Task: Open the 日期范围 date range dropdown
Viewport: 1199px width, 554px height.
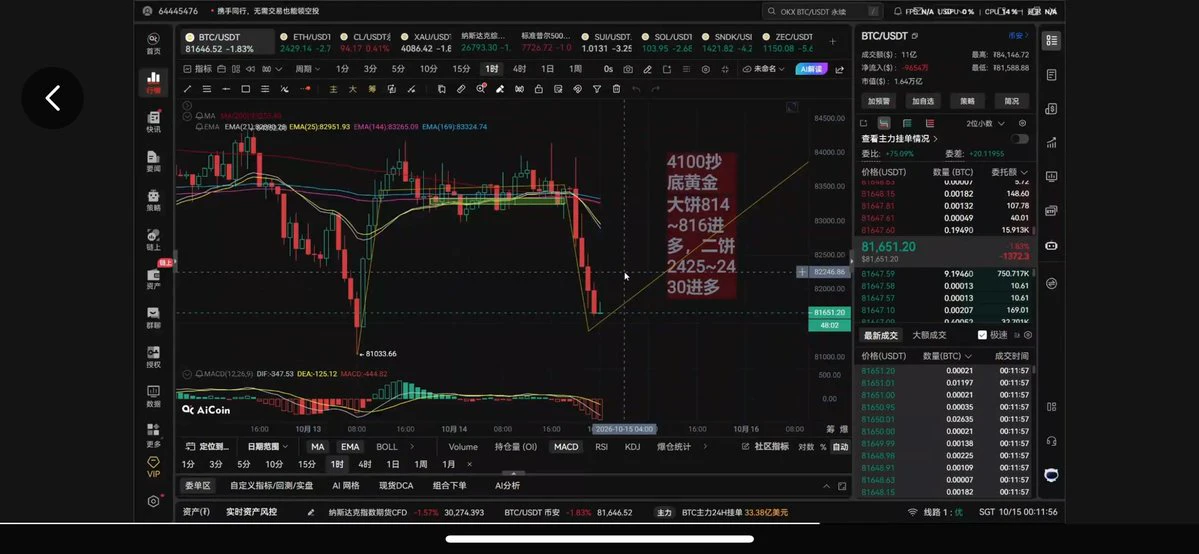Action: (x=268, y=447)
